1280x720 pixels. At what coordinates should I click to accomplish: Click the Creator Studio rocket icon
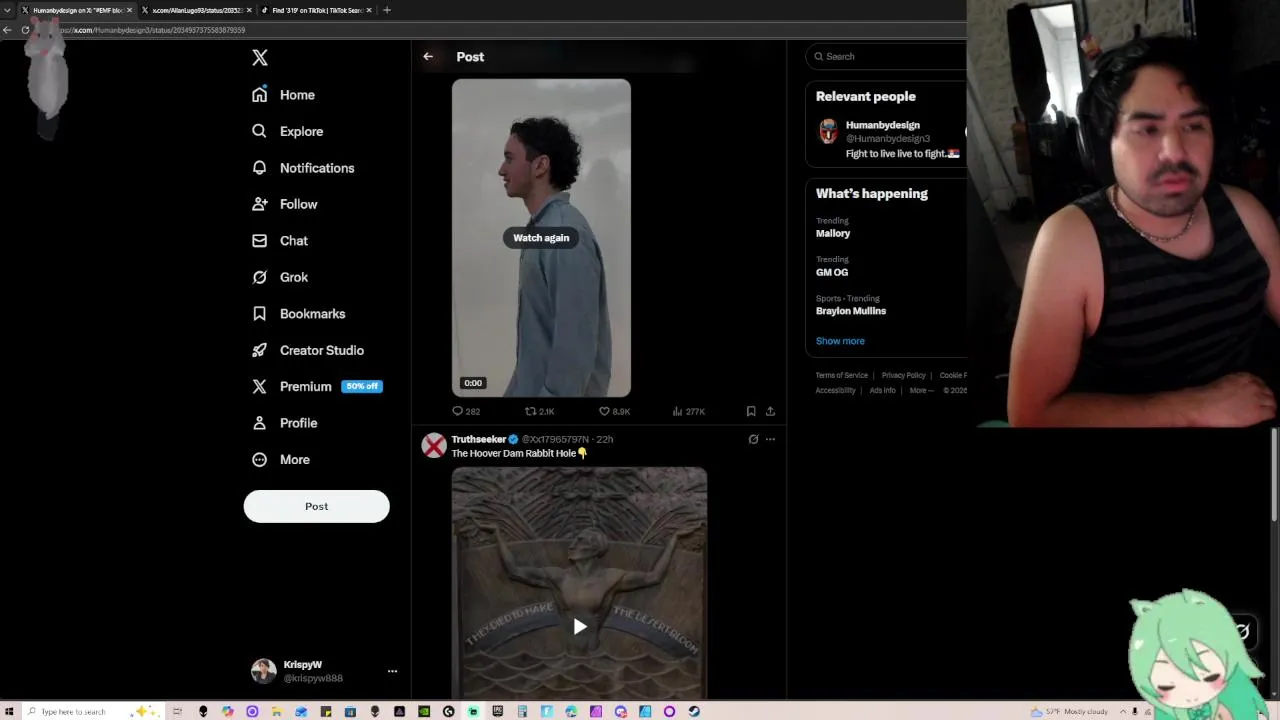point(260,350)
